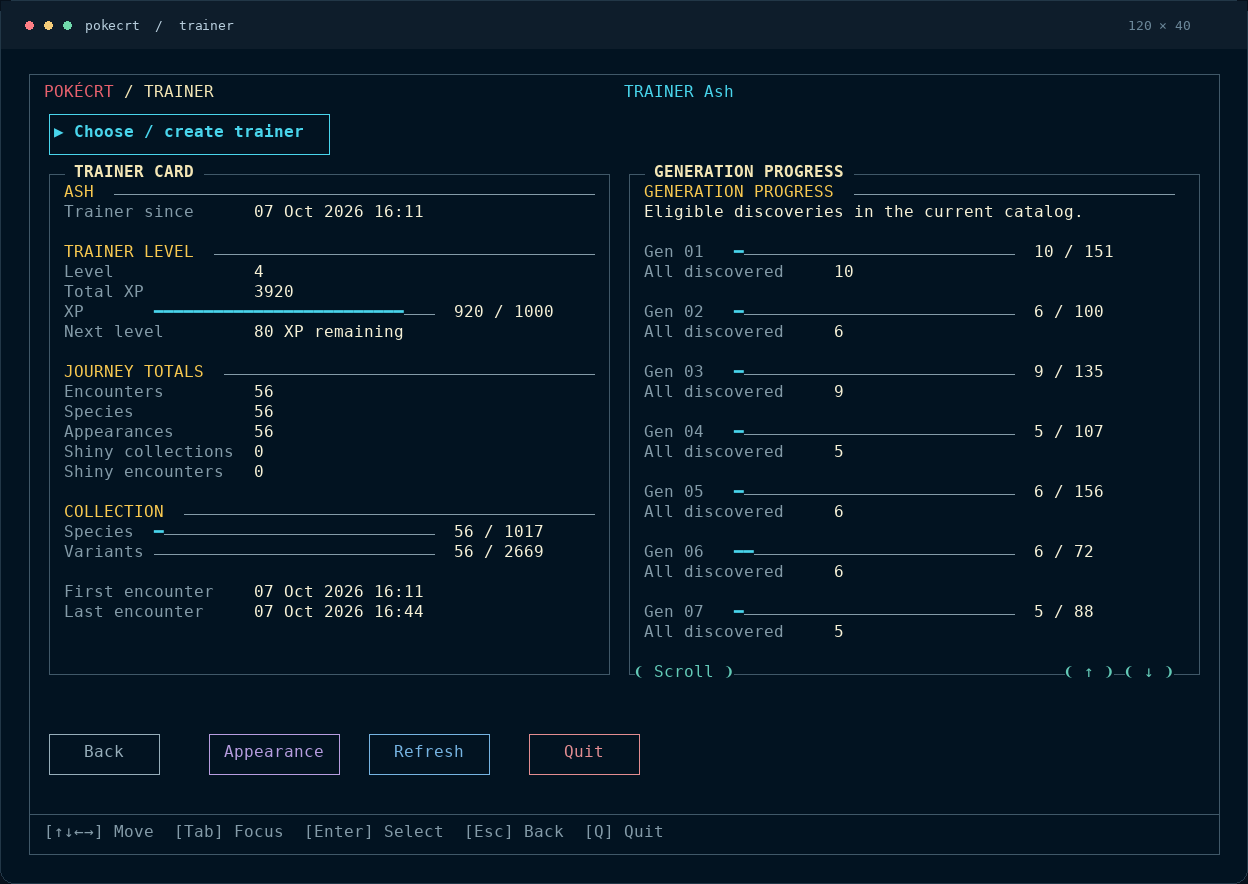Click the COLLECTION section heading
Image resolution: width=1248 pixels, height=884 pixels.
(114, 512)
